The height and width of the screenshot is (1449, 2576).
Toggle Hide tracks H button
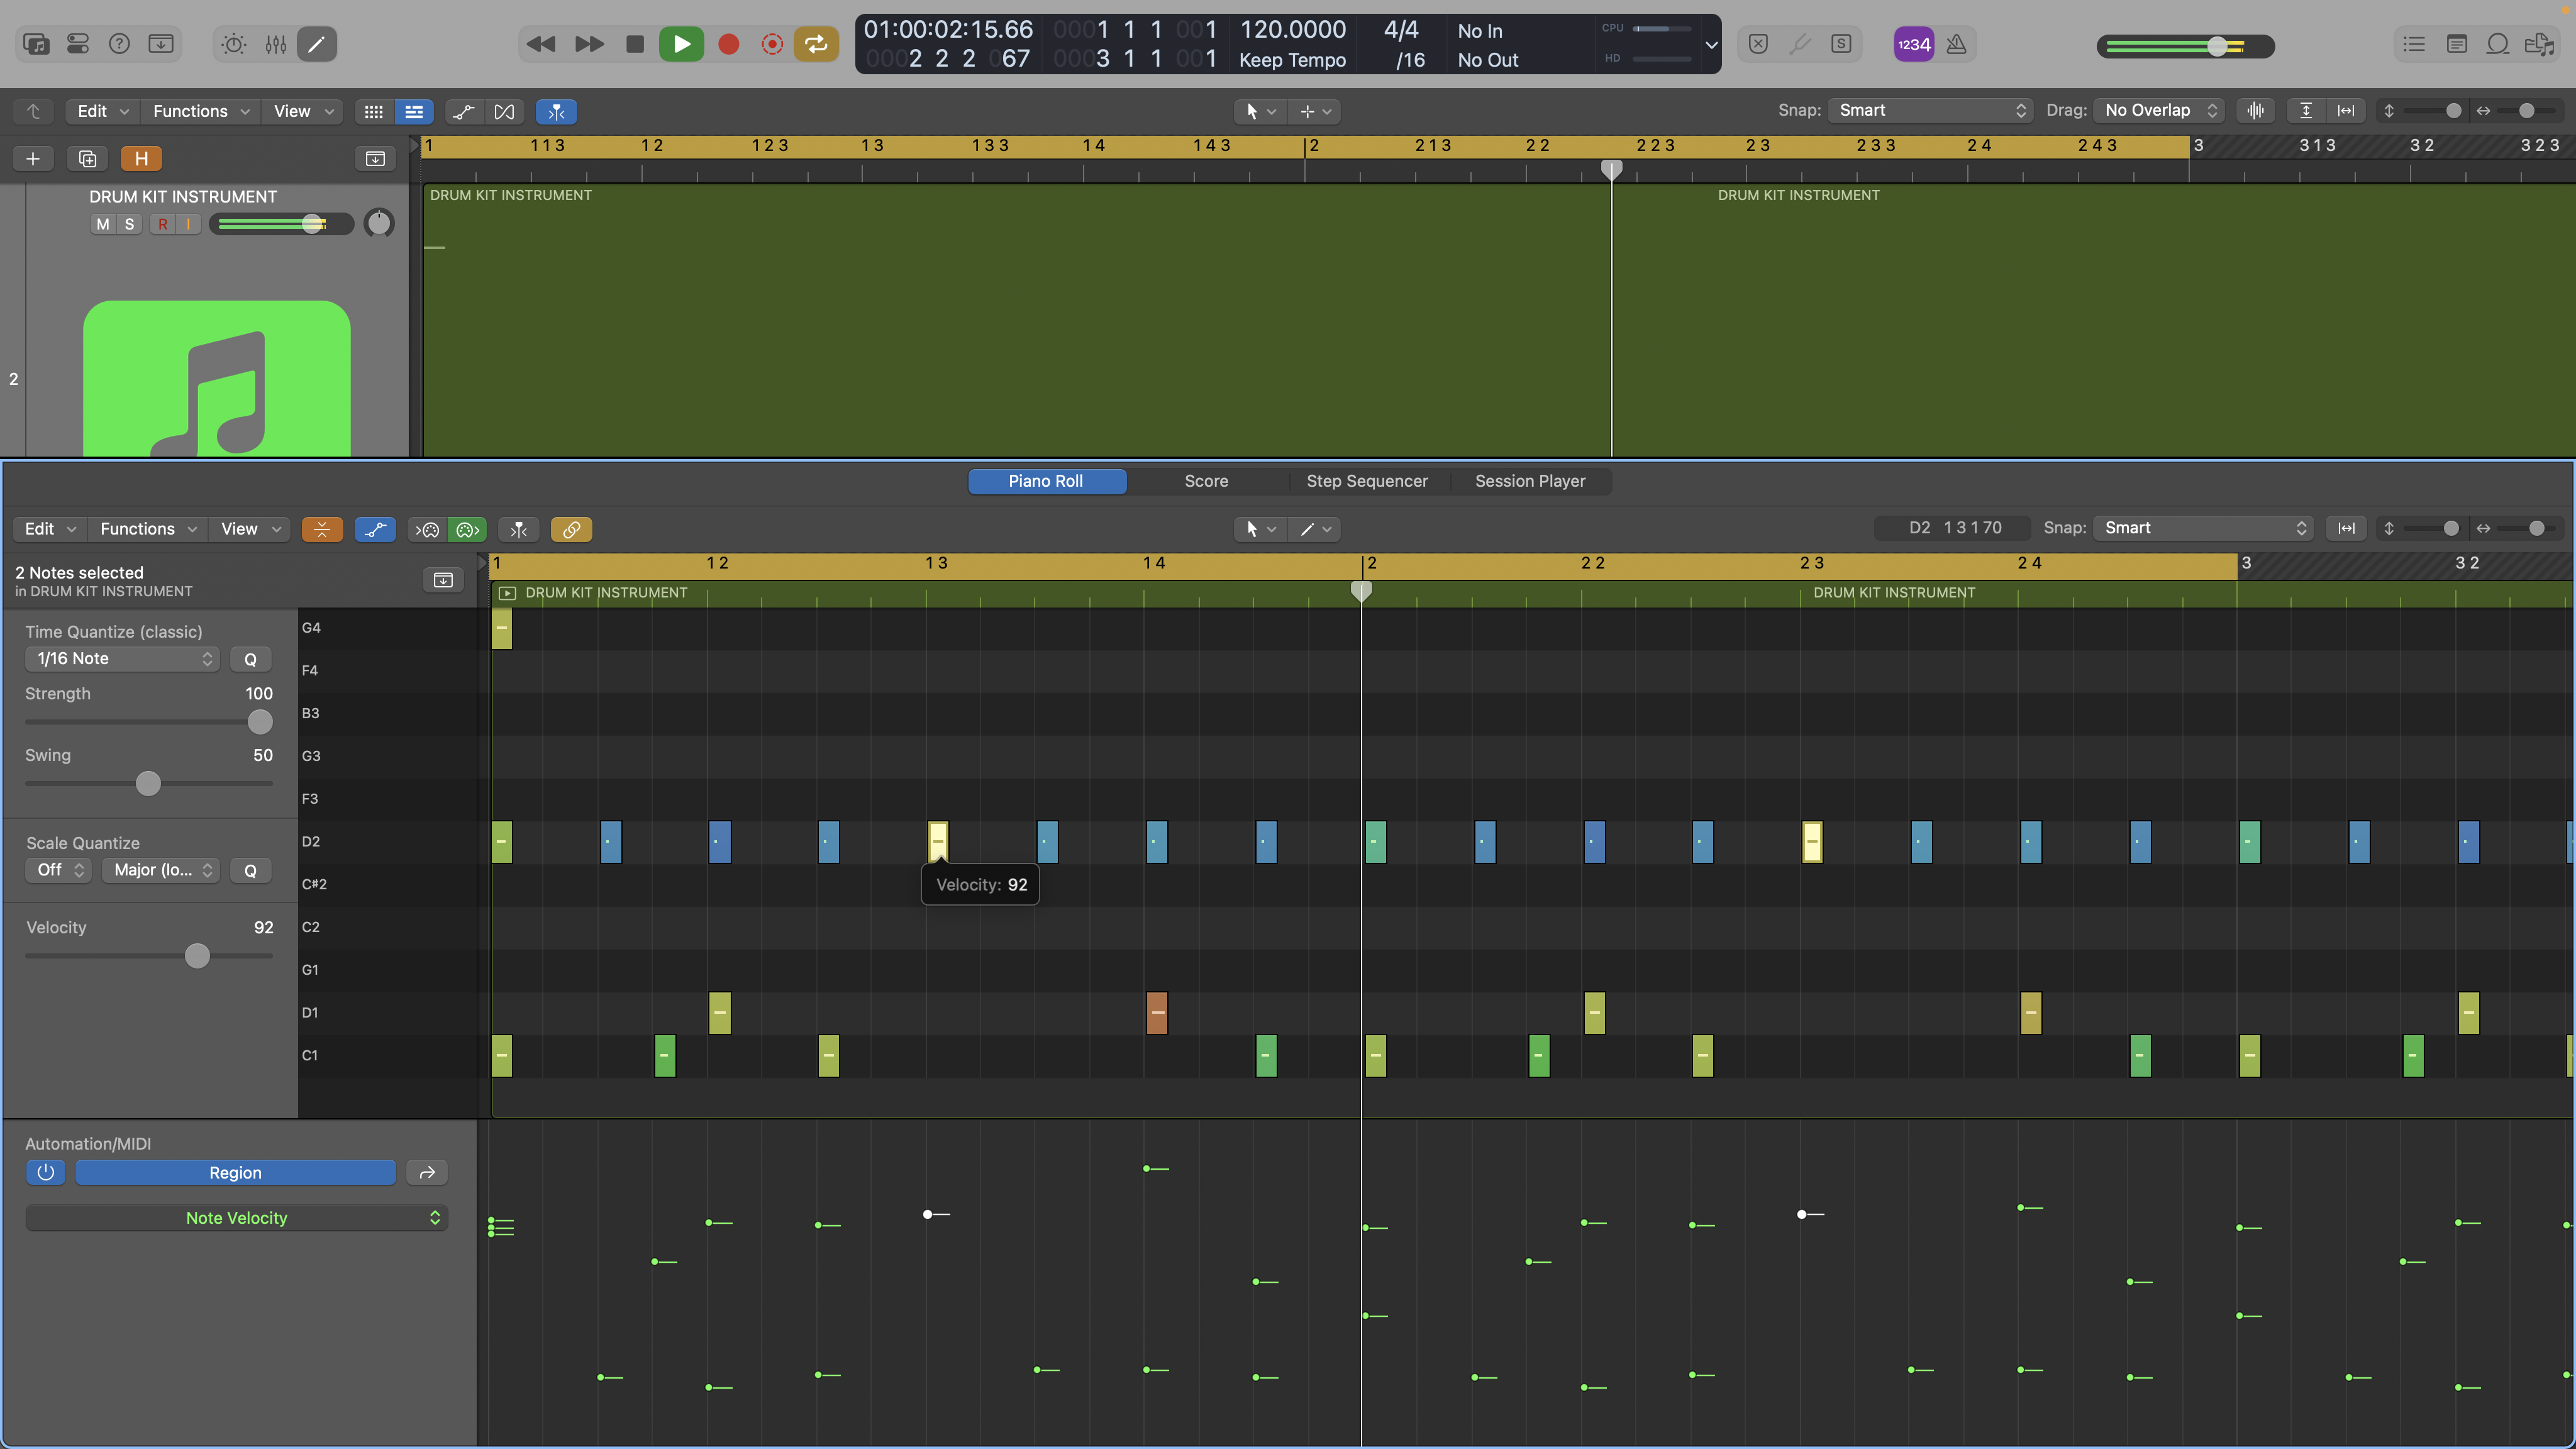141,158
